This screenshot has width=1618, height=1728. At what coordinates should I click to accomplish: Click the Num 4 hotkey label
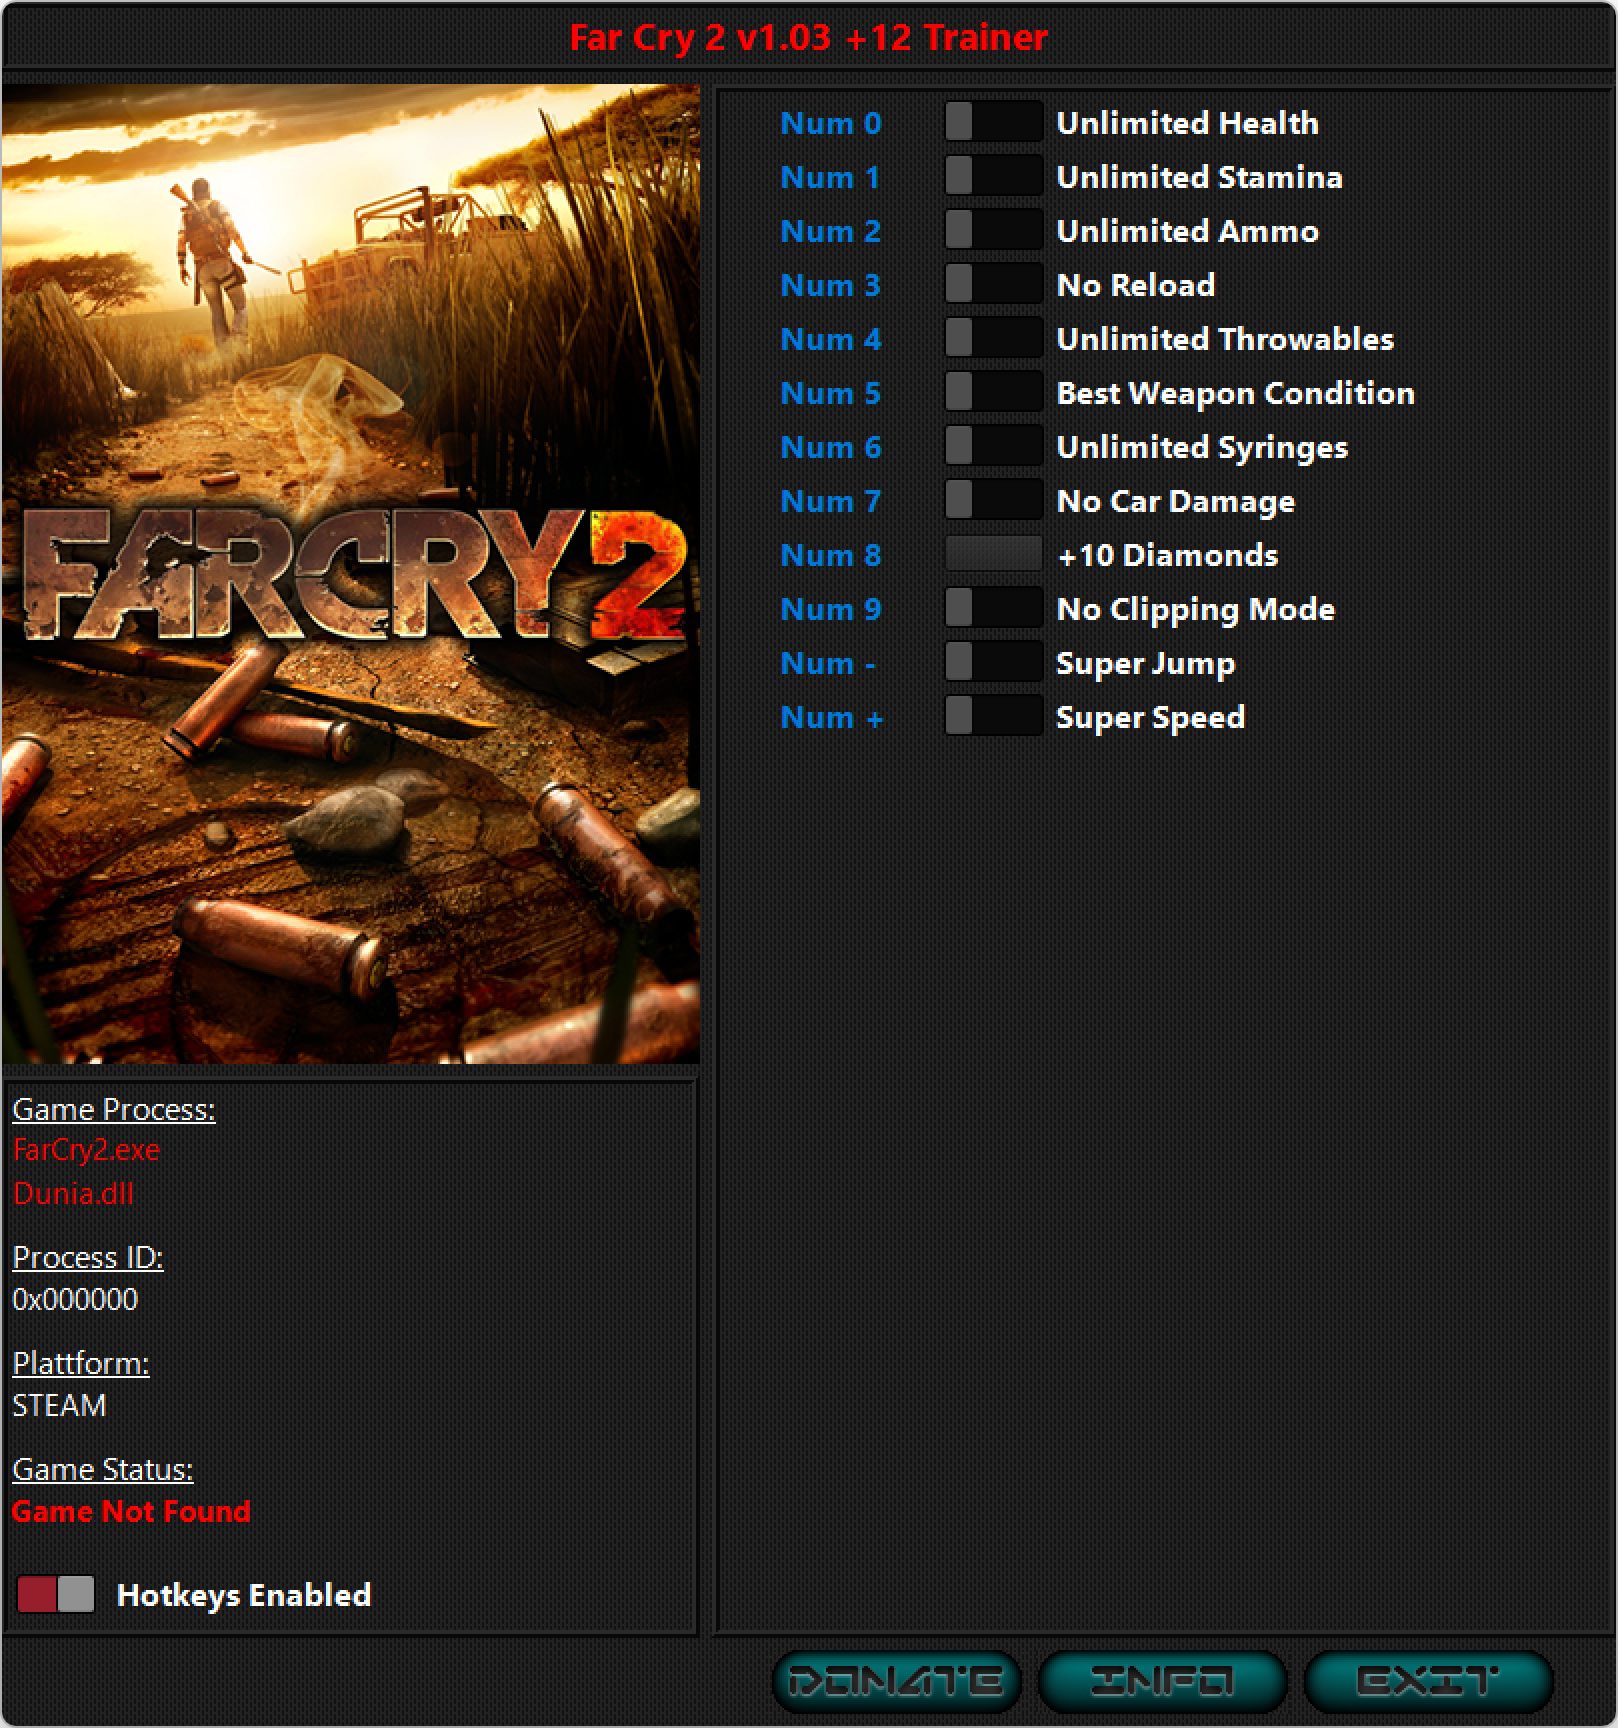point(831,339)
